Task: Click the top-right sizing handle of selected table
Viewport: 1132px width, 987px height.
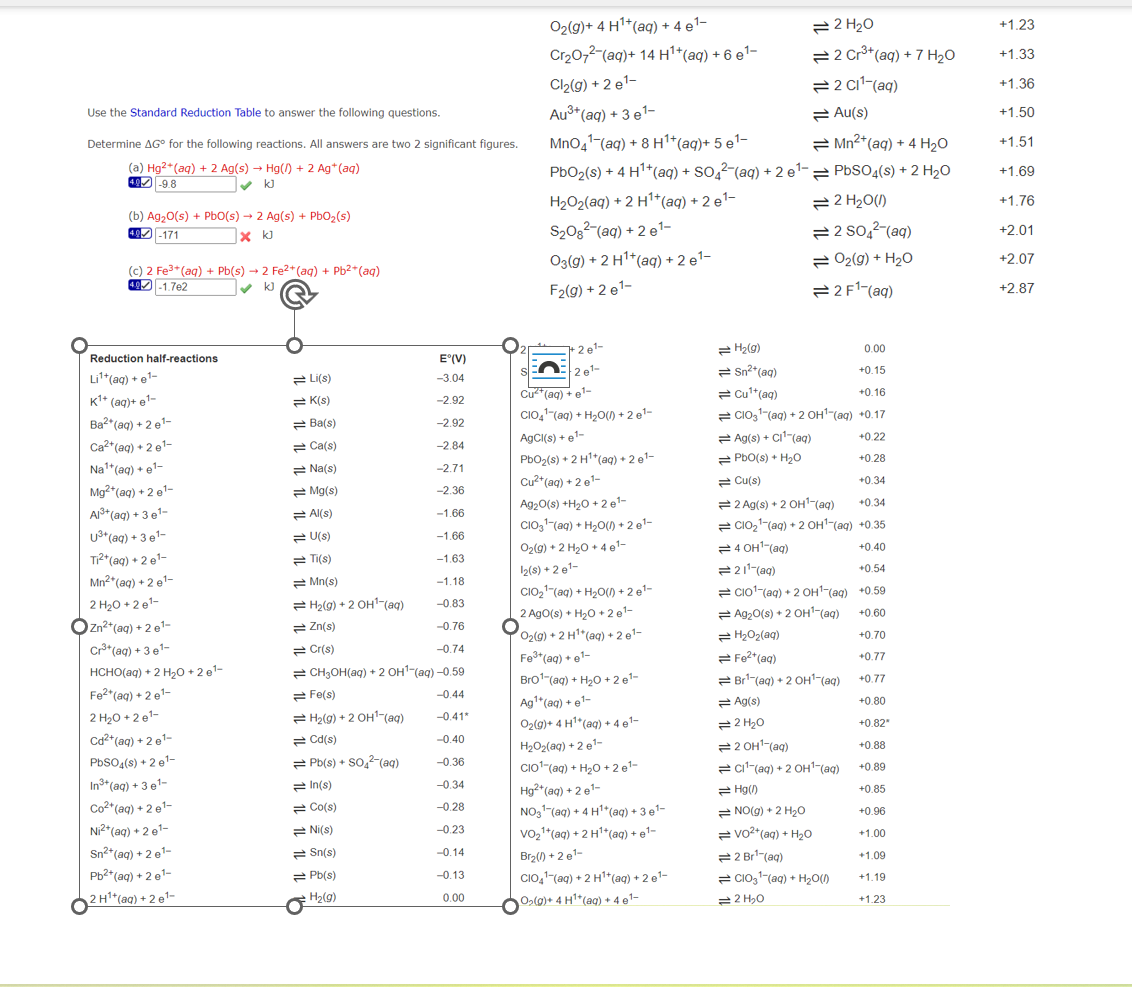Action: point(510,345)
